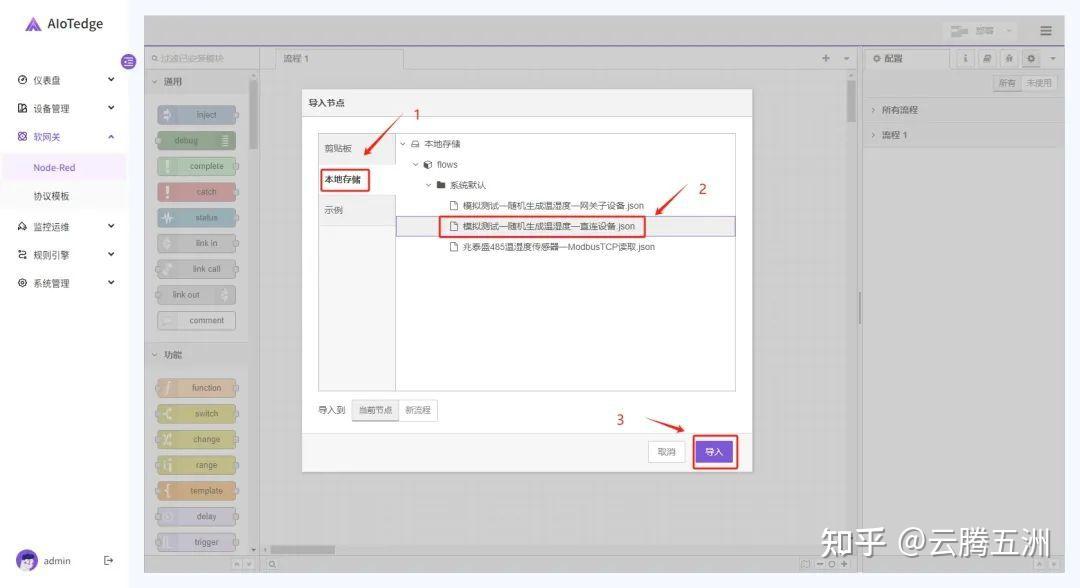
Task: Select the link out node in the palette
Action: tap(196, 294)
